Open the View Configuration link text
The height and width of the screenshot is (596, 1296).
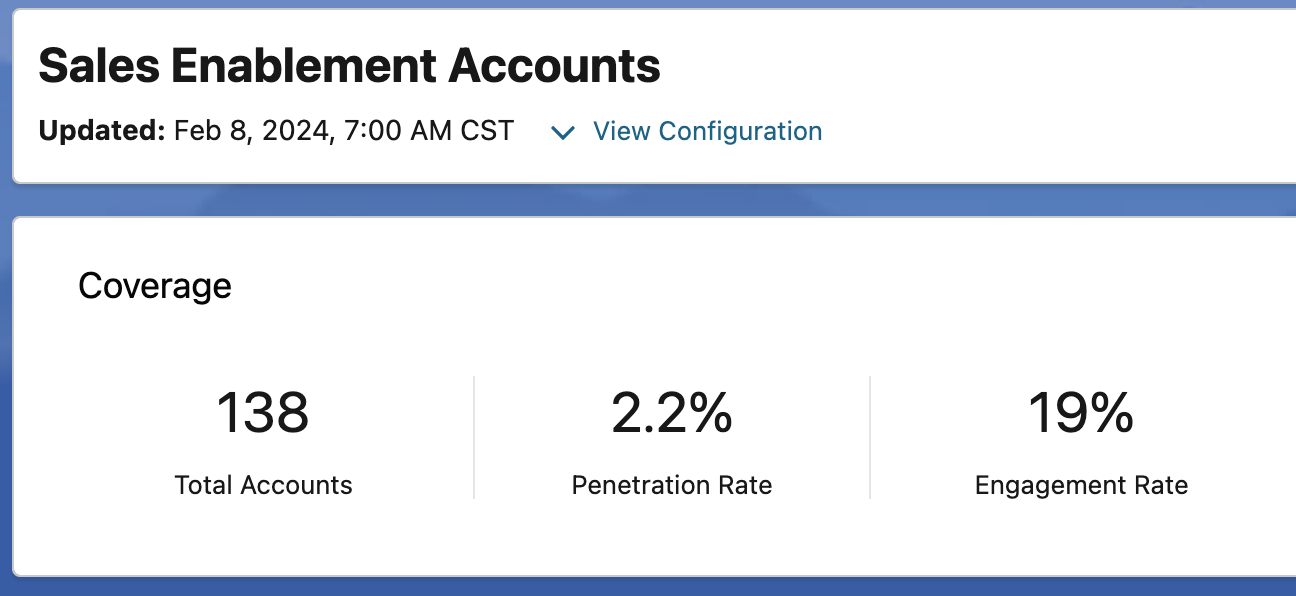707,131
